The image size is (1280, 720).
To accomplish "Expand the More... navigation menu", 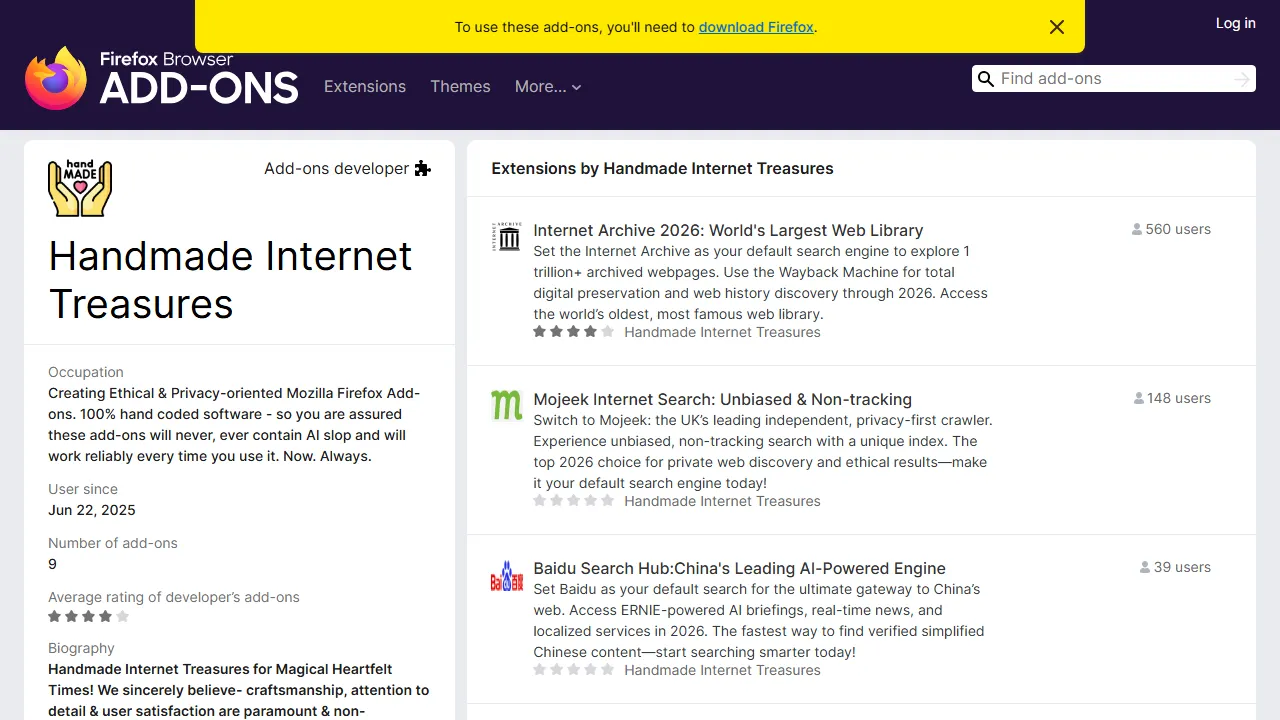I will (548, 87).
